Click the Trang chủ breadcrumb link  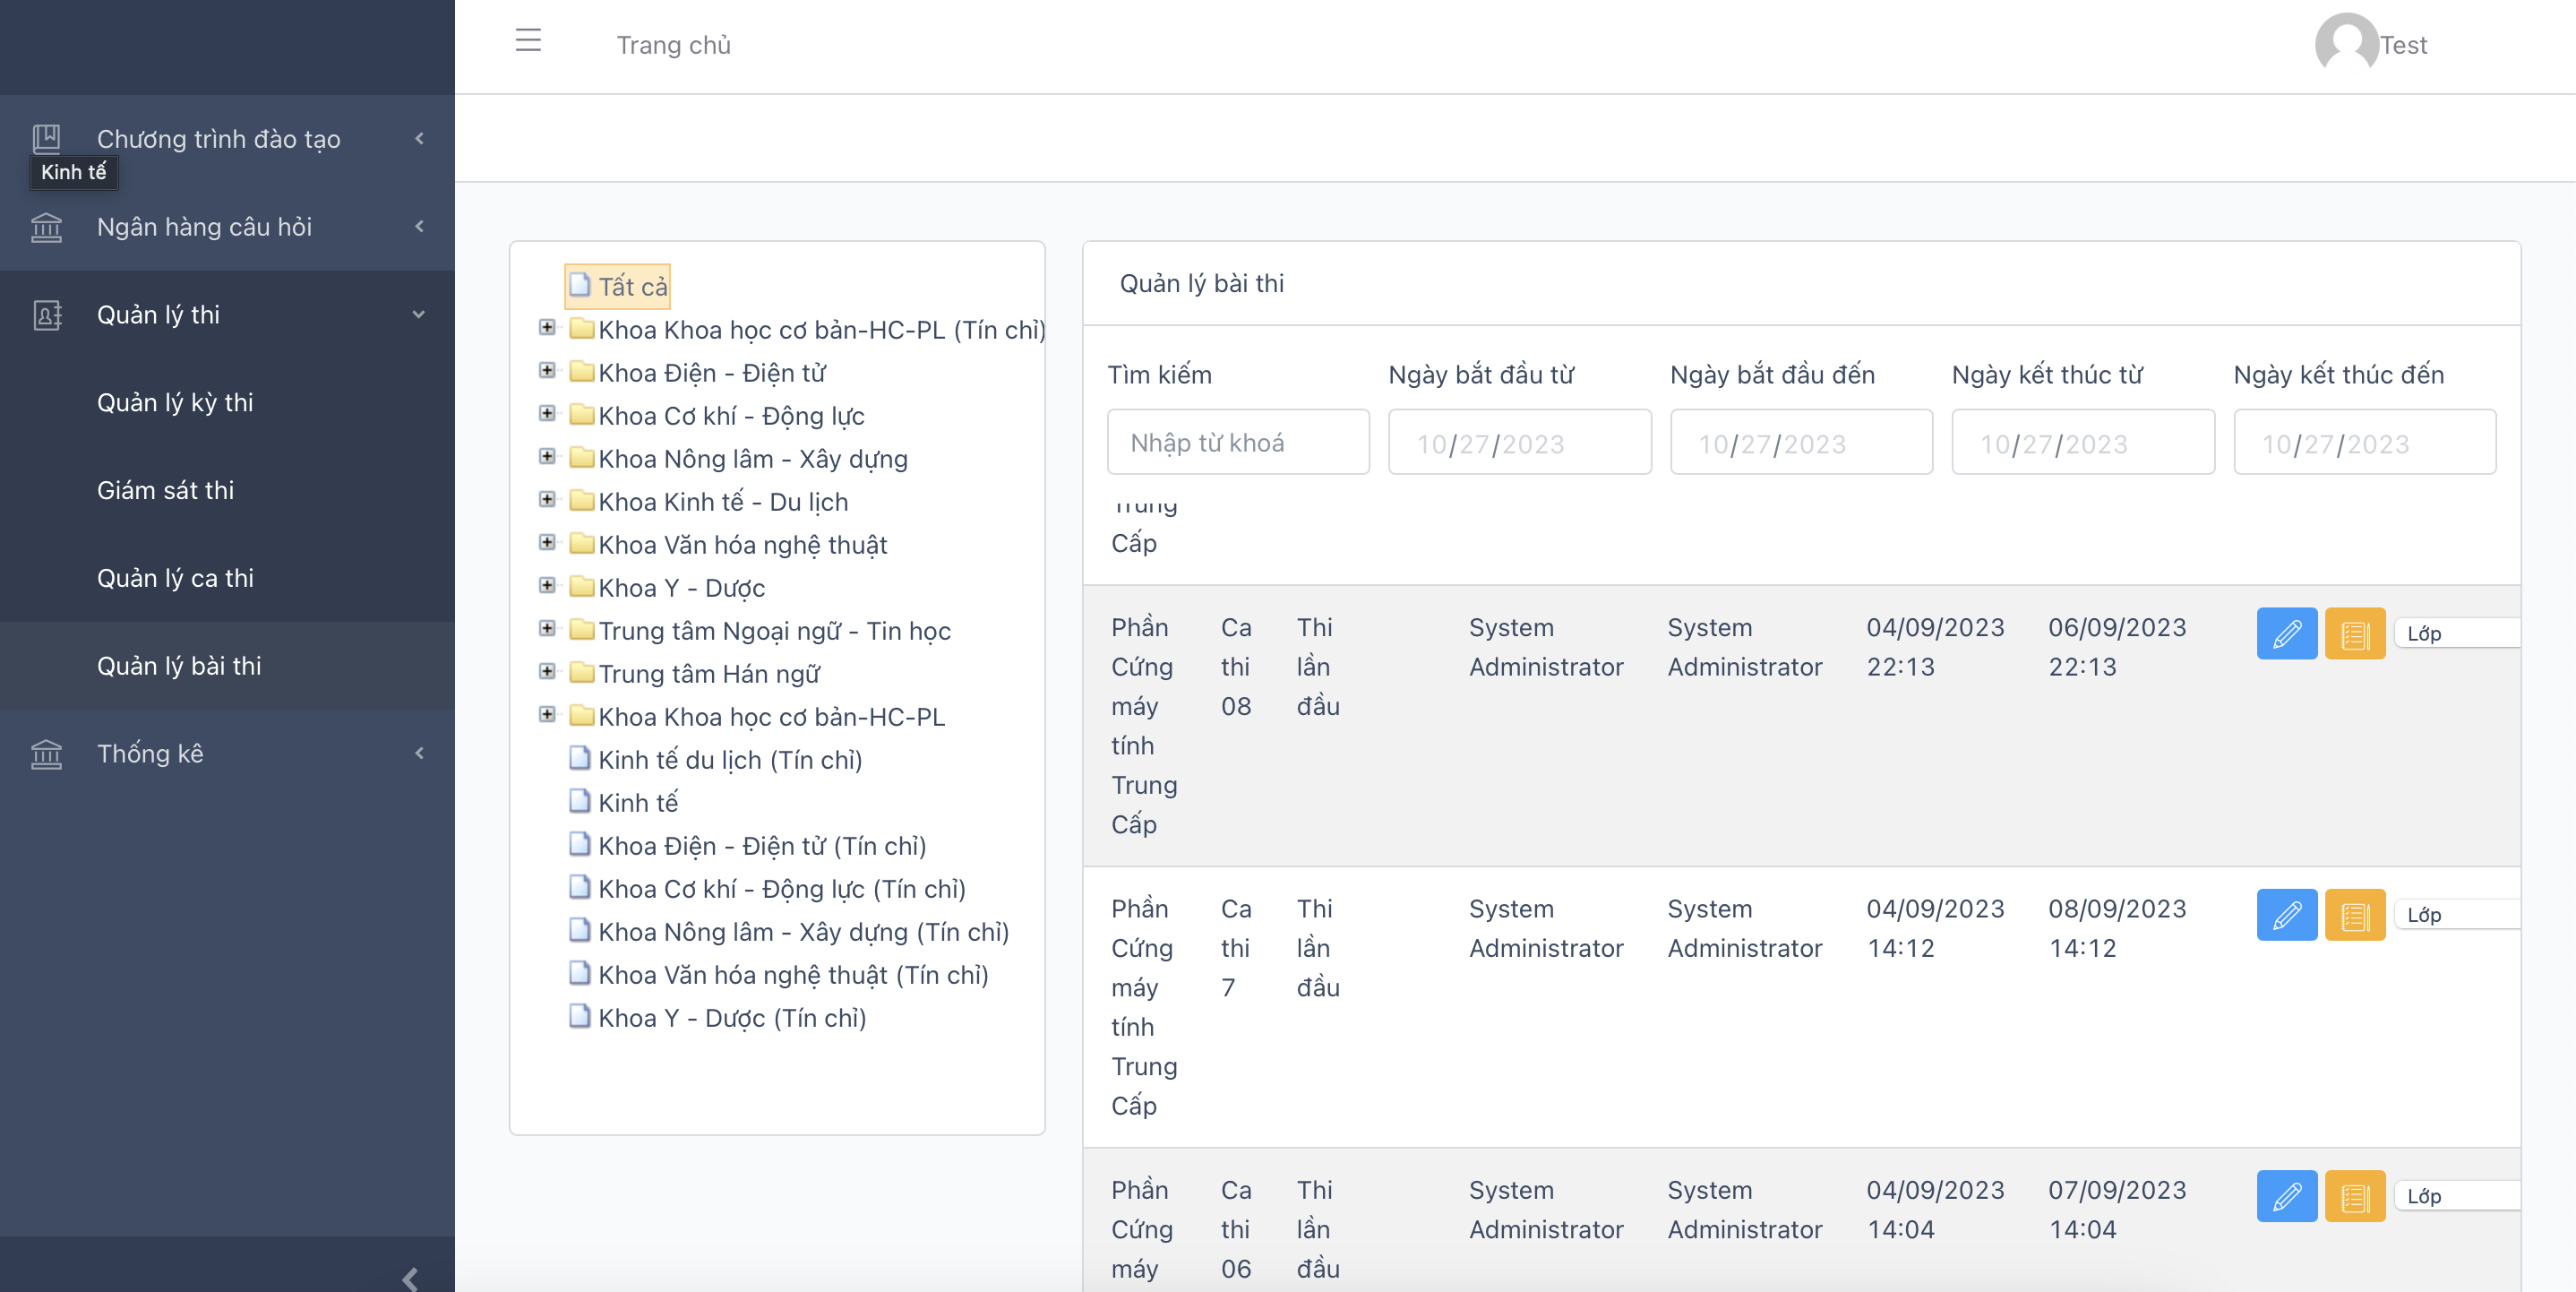(673, 45)
